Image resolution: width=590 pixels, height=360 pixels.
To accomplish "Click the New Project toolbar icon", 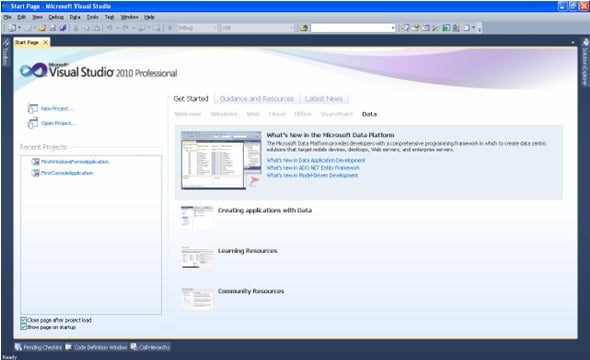I will [x=12, y=28].
